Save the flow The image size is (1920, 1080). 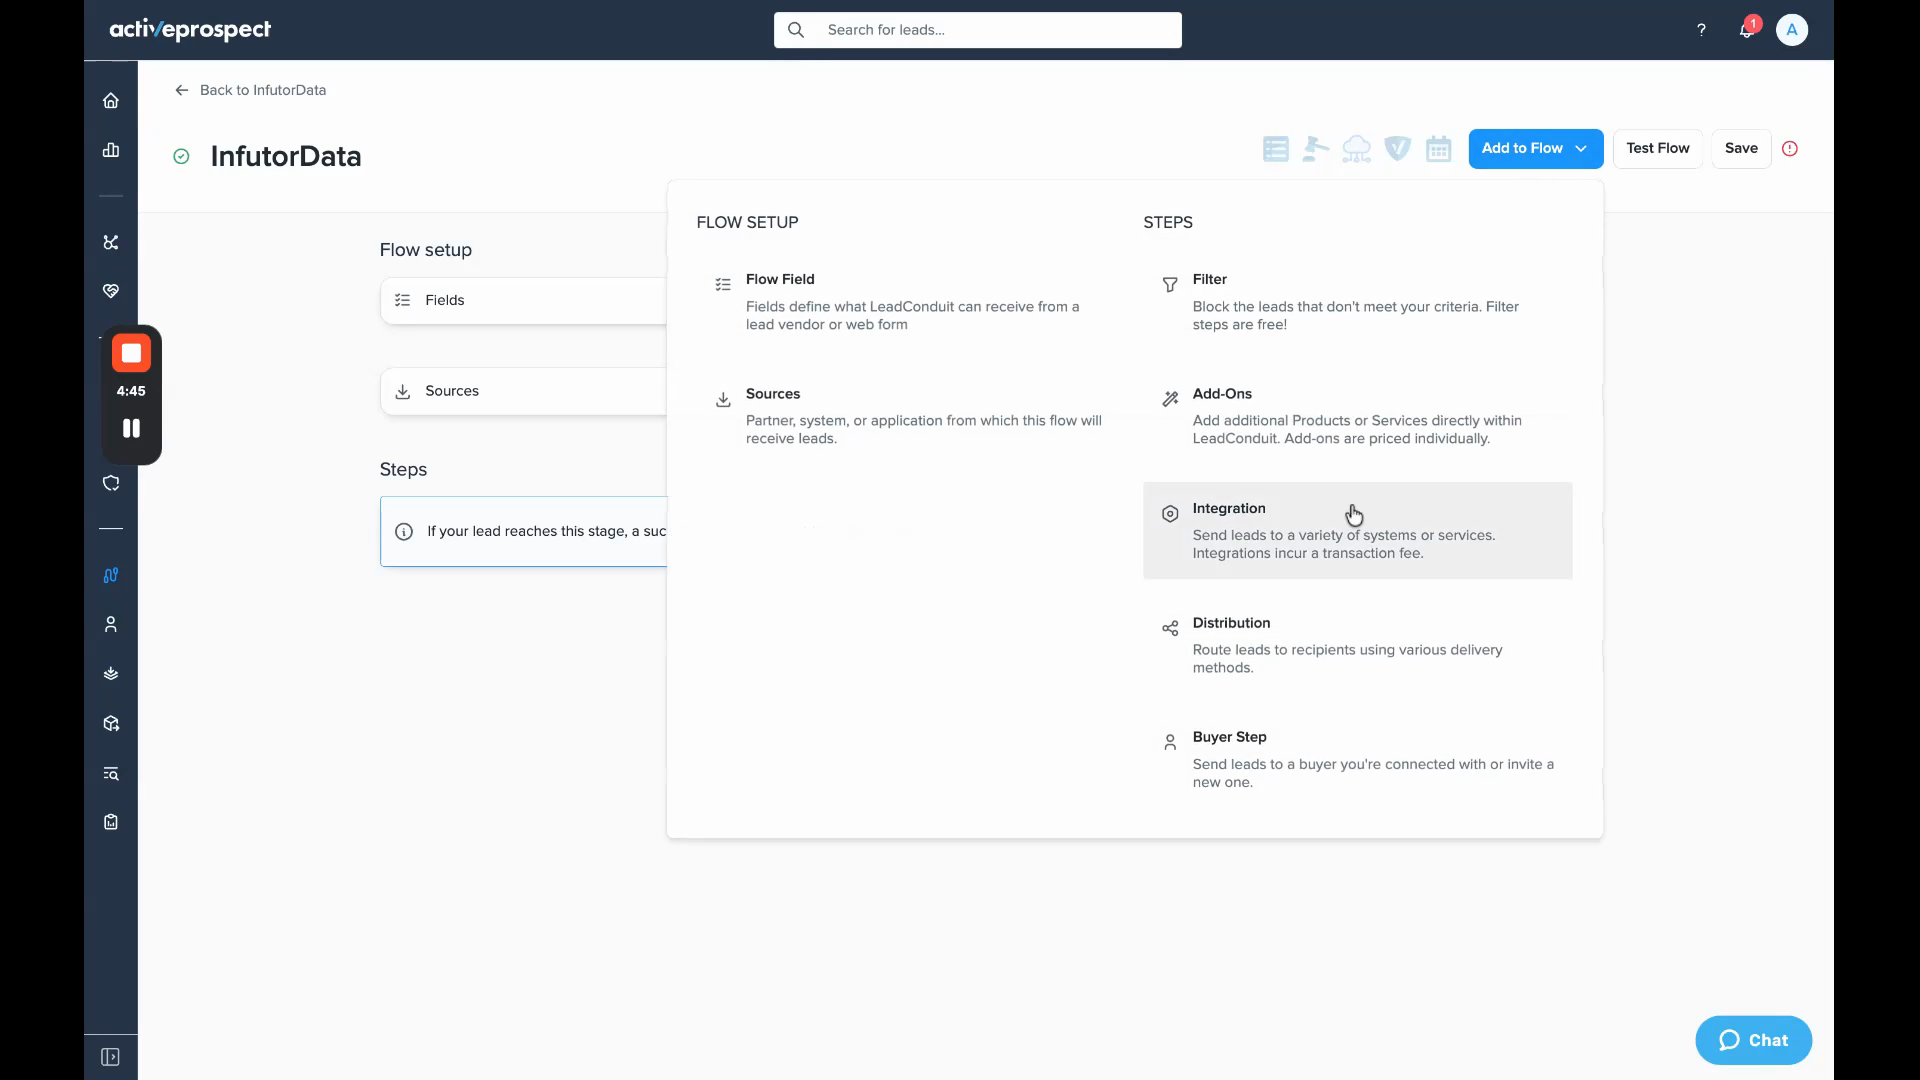pyautogui.click(x=1741, y=148)
